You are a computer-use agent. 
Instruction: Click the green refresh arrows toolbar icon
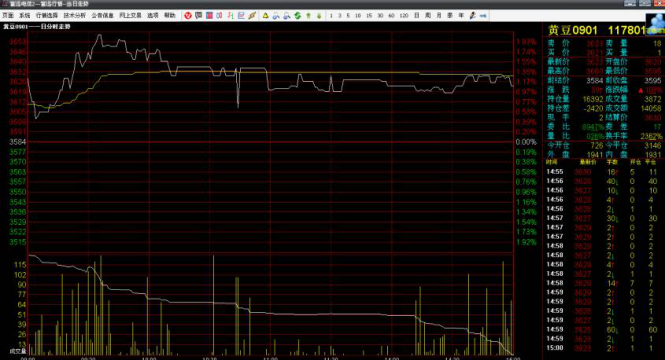(x=297, y=16)
